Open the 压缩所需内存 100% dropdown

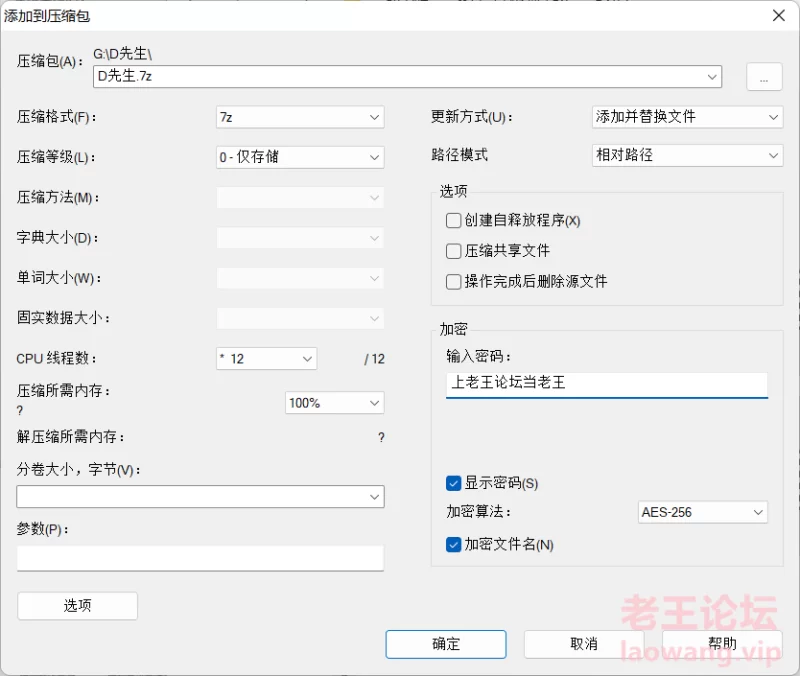coord(335,403)
